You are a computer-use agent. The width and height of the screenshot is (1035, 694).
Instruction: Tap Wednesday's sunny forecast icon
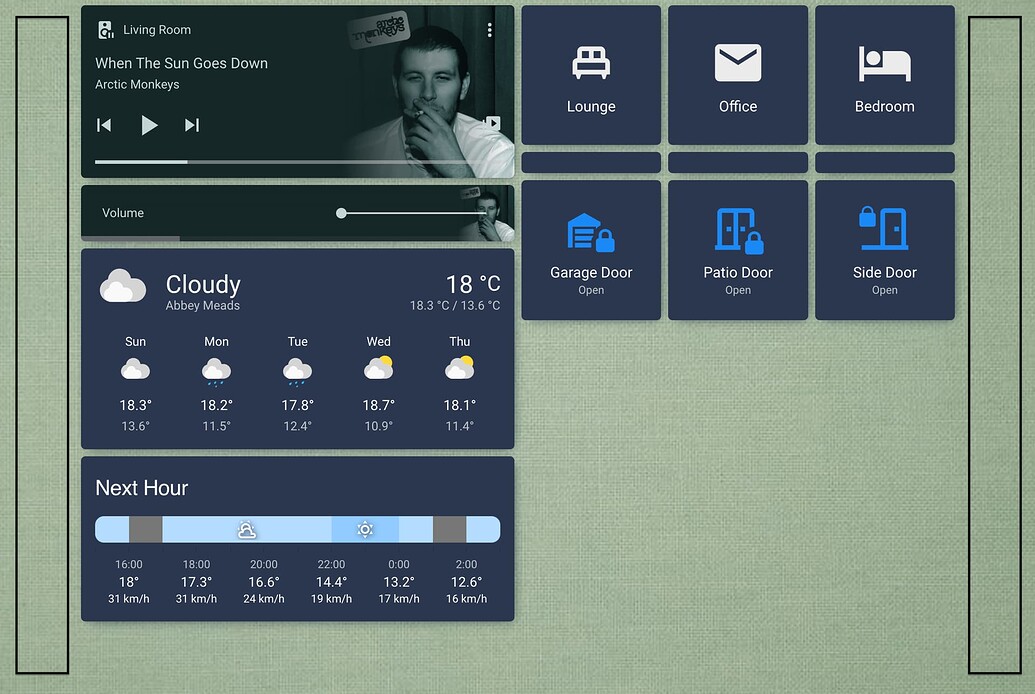click(378, 368)
